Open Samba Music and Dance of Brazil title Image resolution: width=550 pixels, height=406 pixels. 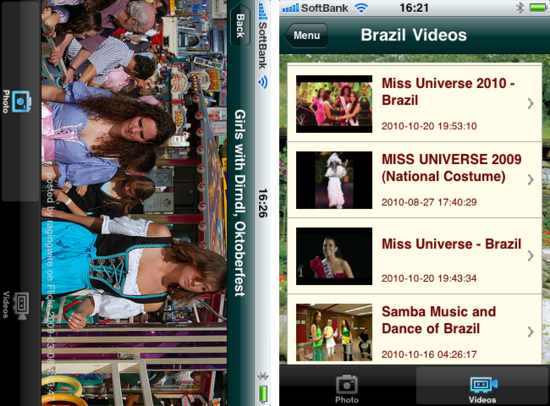point(439,320)
